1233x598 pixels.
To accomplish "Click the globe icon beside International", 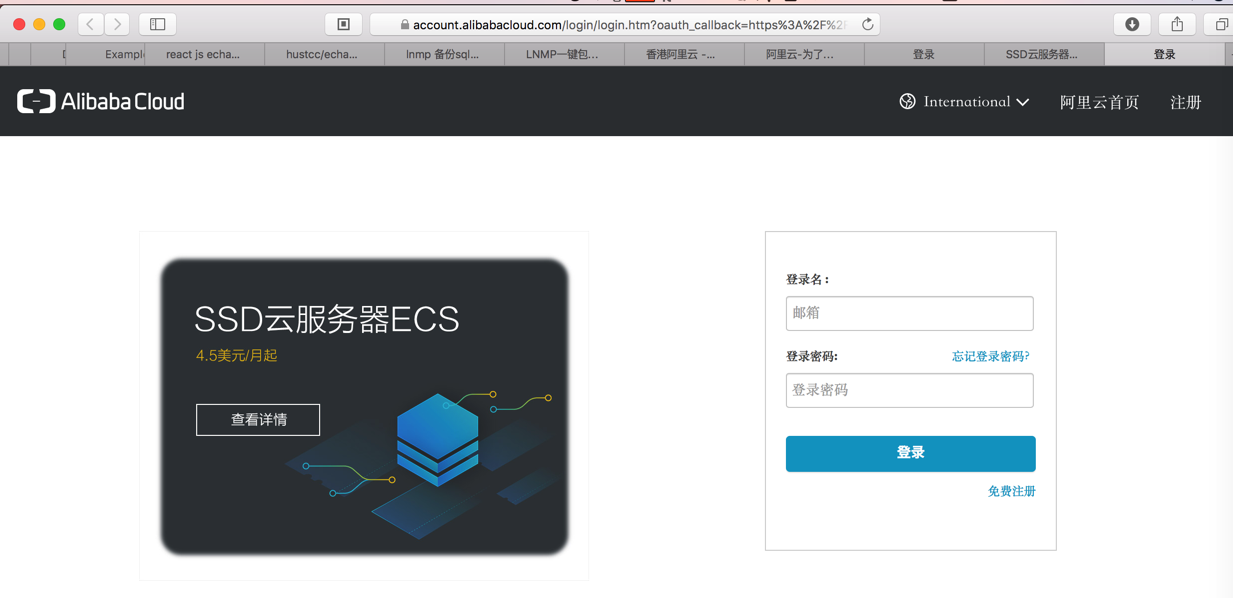I will click(x=907, y=101).
